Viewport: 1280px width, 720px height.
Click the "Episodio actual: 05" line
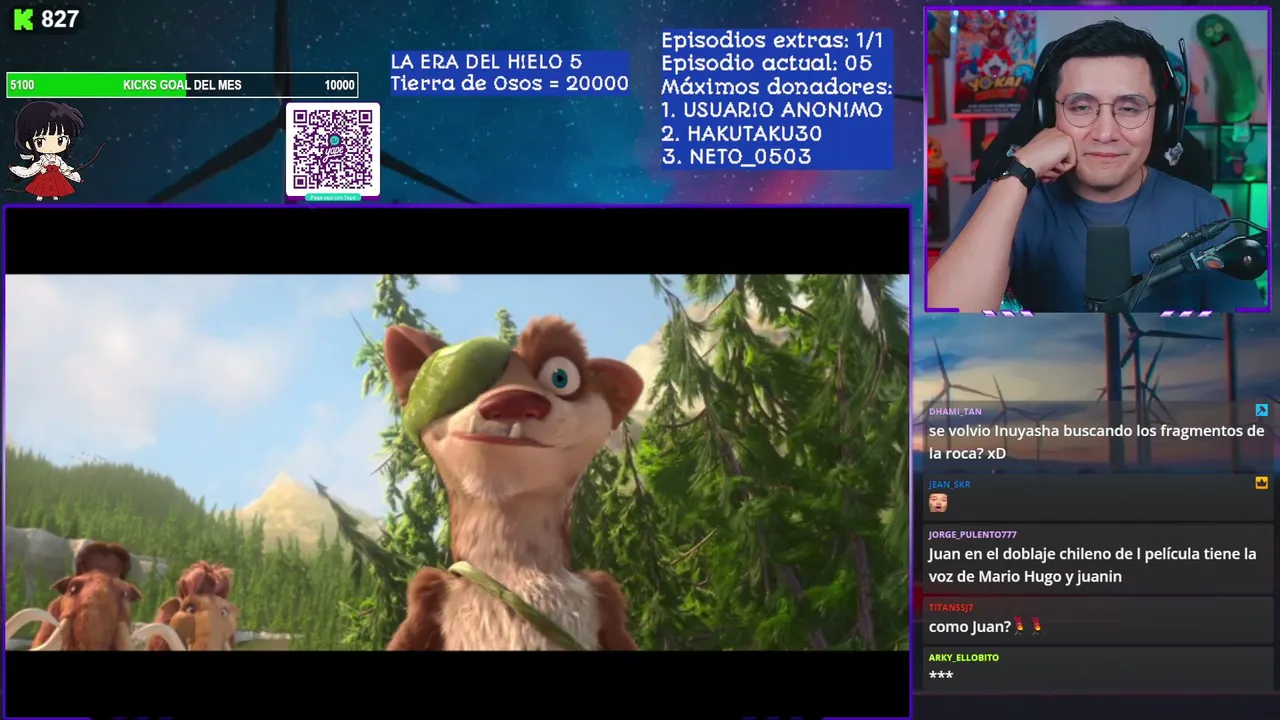coord(766,63)
